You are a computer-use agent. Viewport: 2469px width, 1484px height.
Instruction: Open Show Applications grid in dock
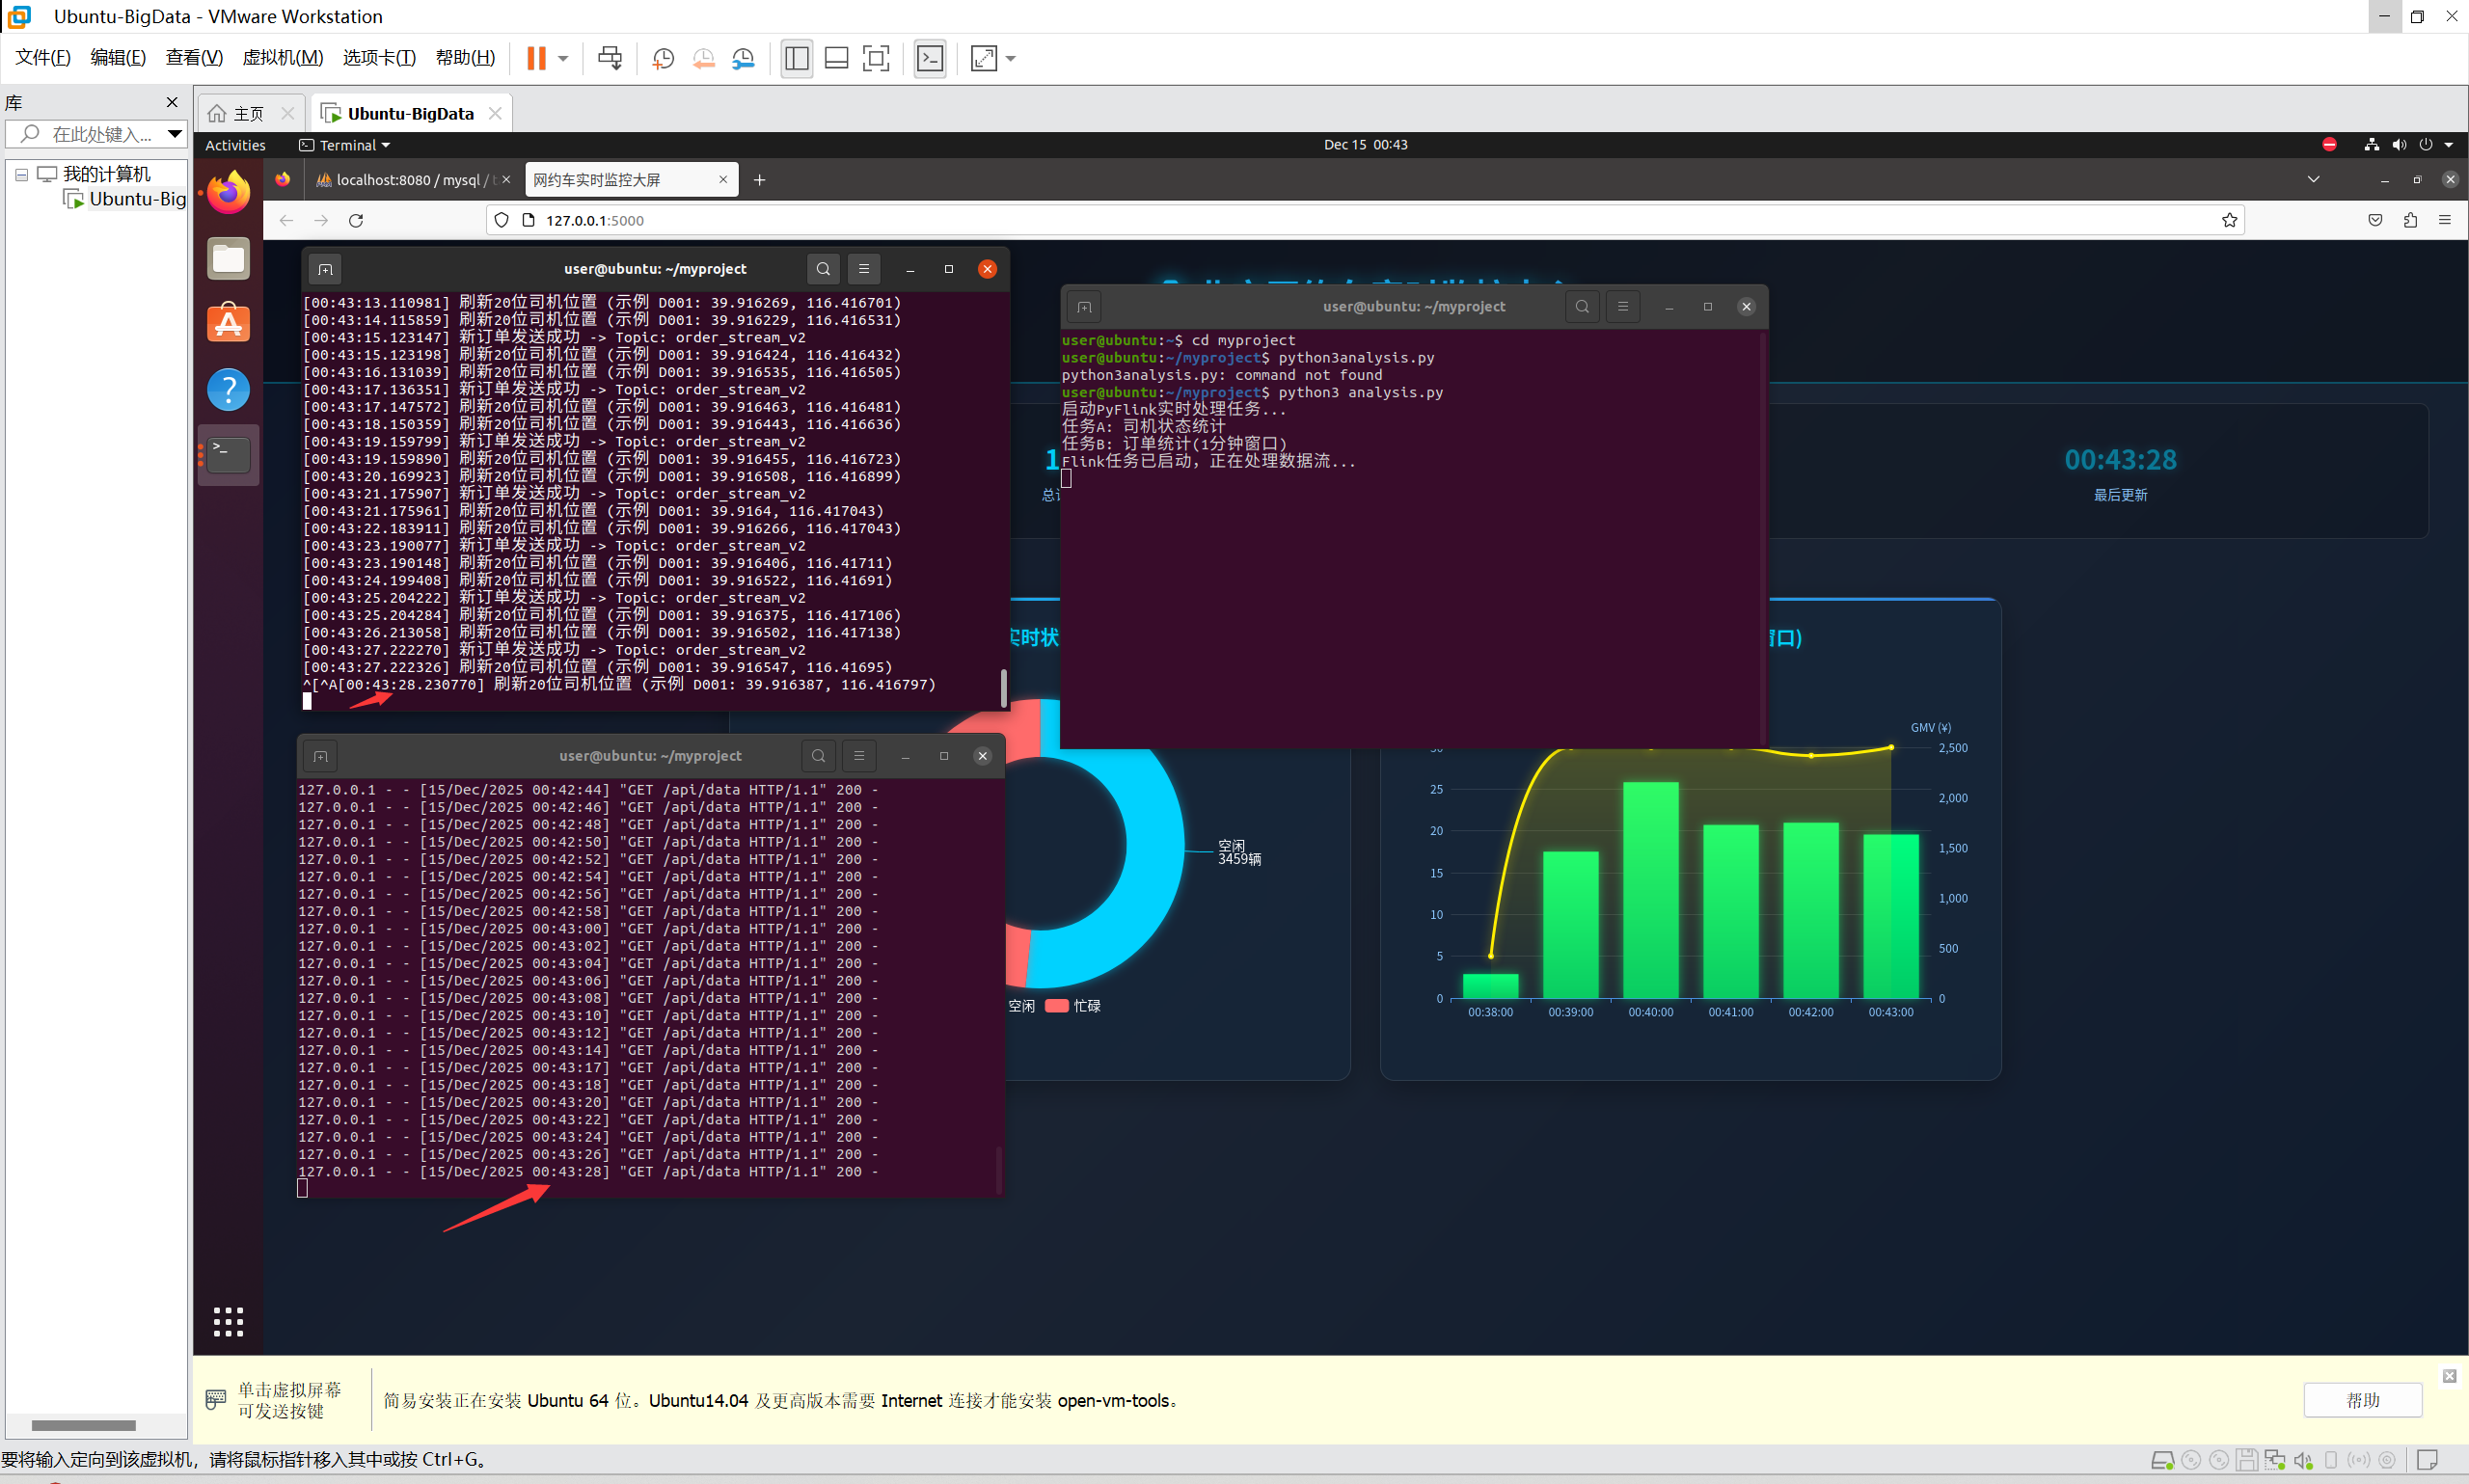pos(228,1321)
